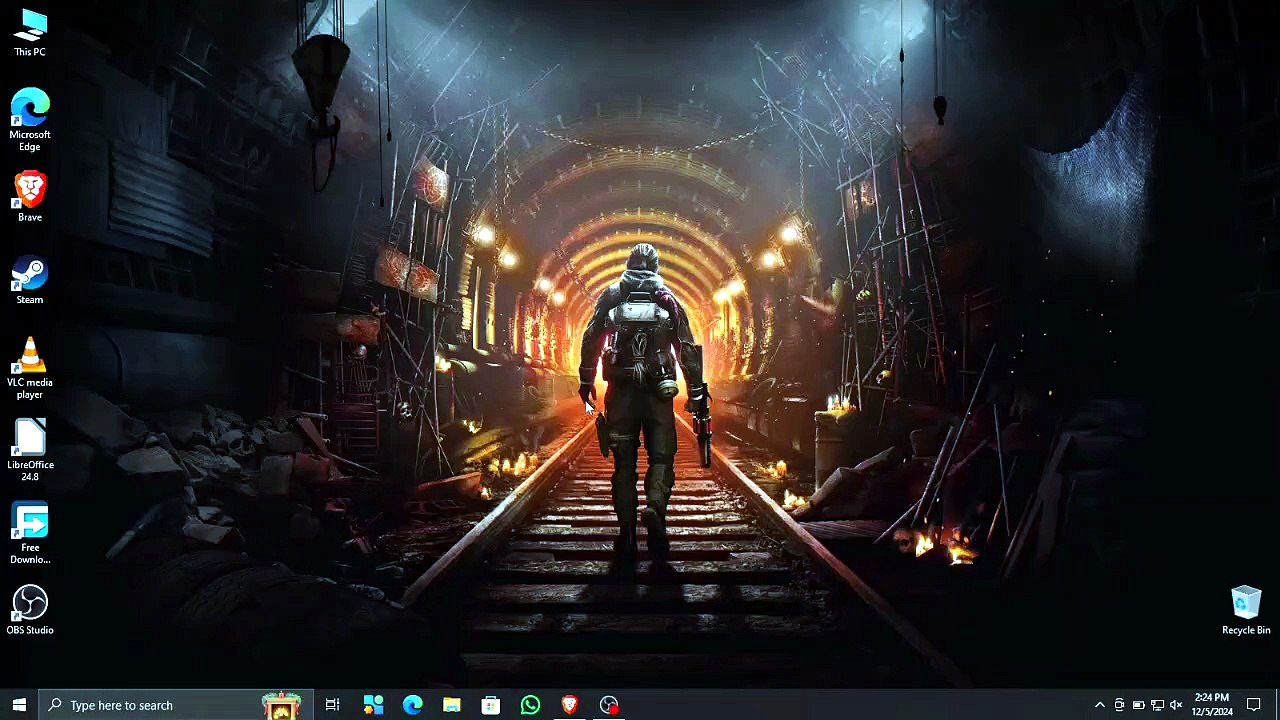1280x720 pixels.
Task: Open Microsoft Store from the taskbar
Action: pyautogui.click(x=490, y=705)
